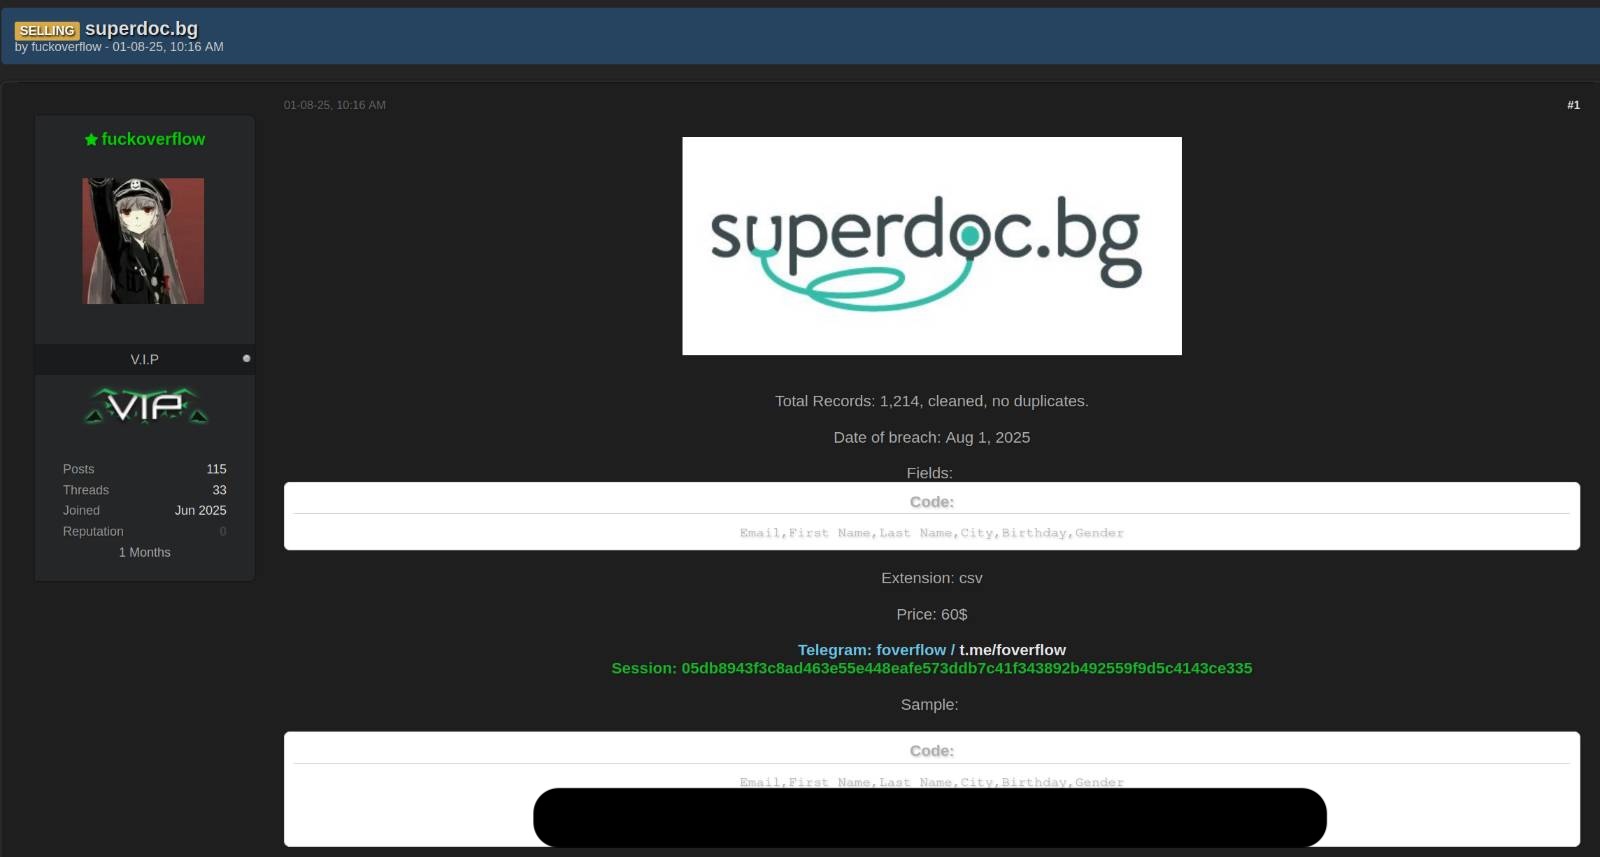Click the SELLING thread prefix badge
Viewport: 1600px width, 857px height.
coord(47,30)
